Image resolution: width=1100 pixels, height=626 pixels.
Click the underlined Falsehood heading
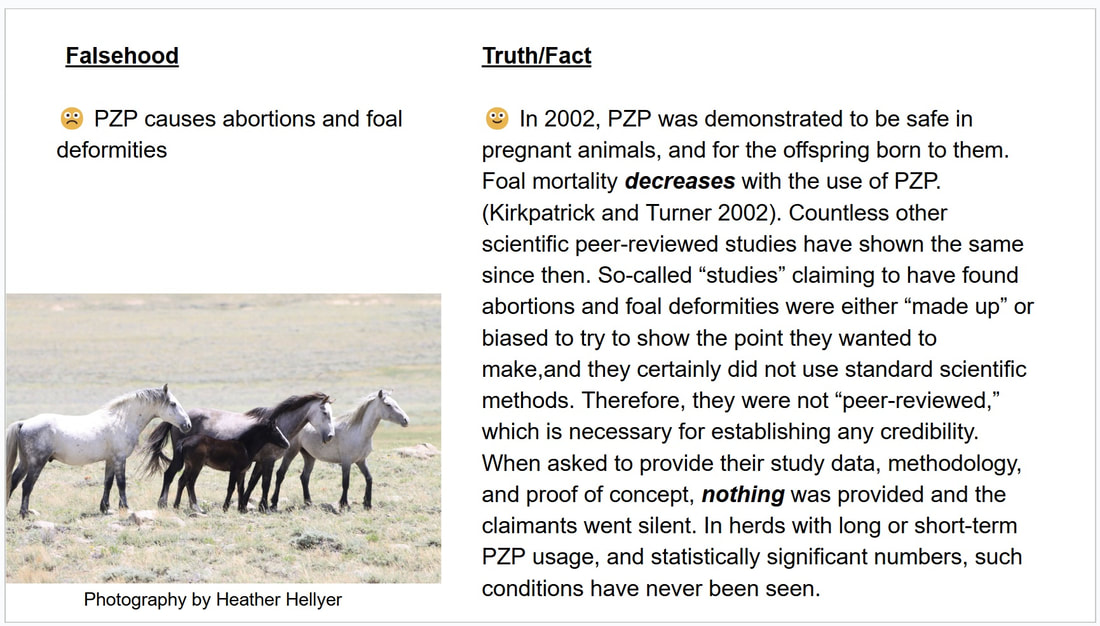(122, 55)
